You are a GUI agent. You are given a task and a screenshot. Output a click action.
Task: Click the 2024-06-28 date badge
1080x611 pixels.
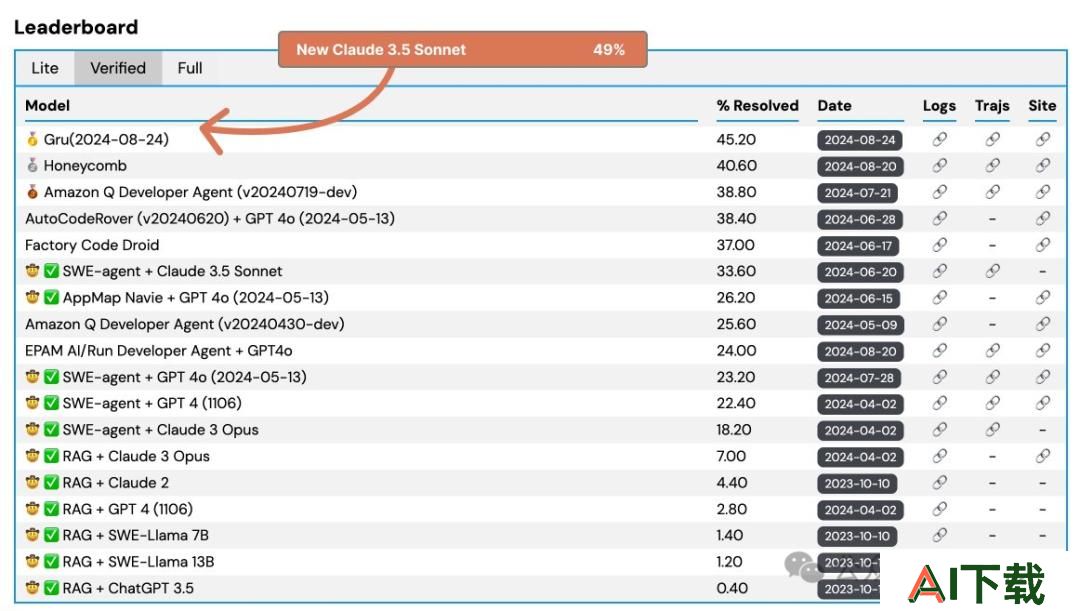coord(860,220)
